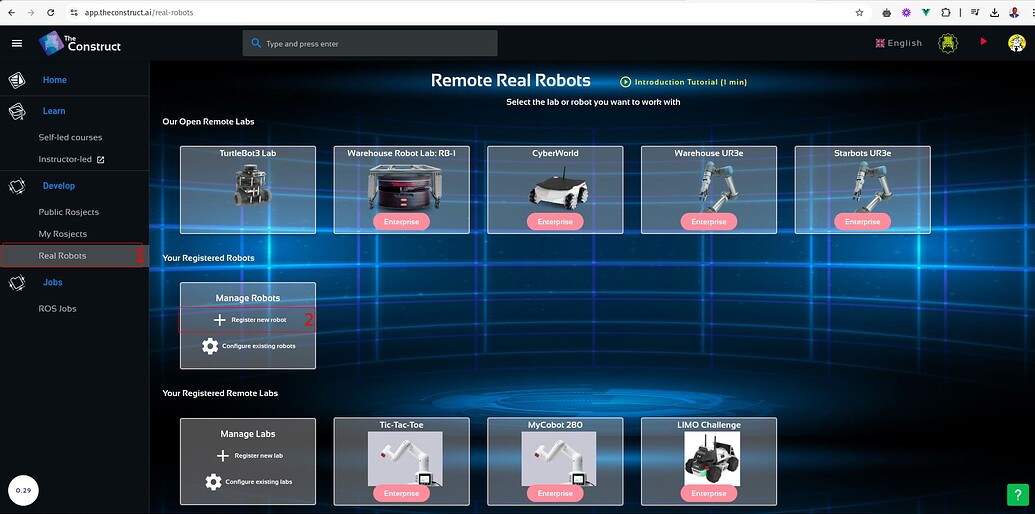Screen dimensions: 1035x514
Task: Open Self-led courses
Action: pyautogui.click(x=71, y=137)
